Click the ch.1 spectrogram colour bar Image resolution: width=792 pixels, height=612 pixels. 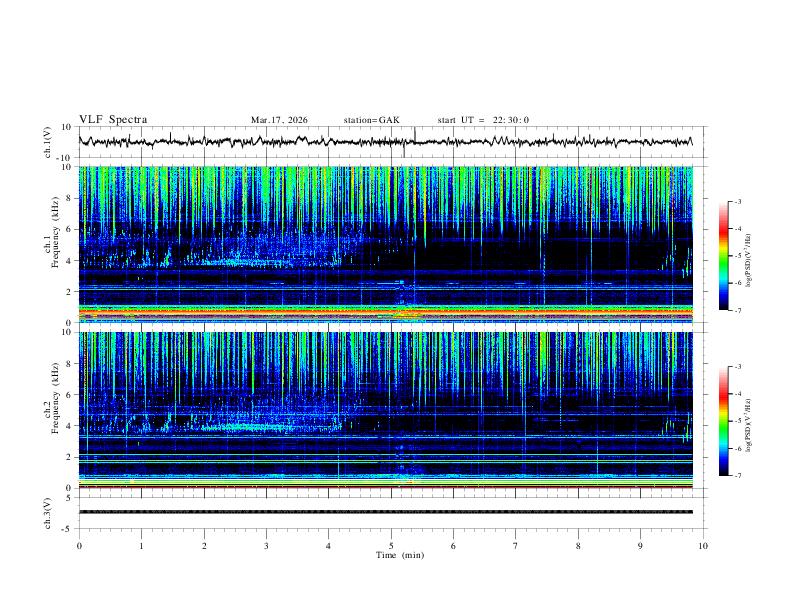(x=723, y=256)
